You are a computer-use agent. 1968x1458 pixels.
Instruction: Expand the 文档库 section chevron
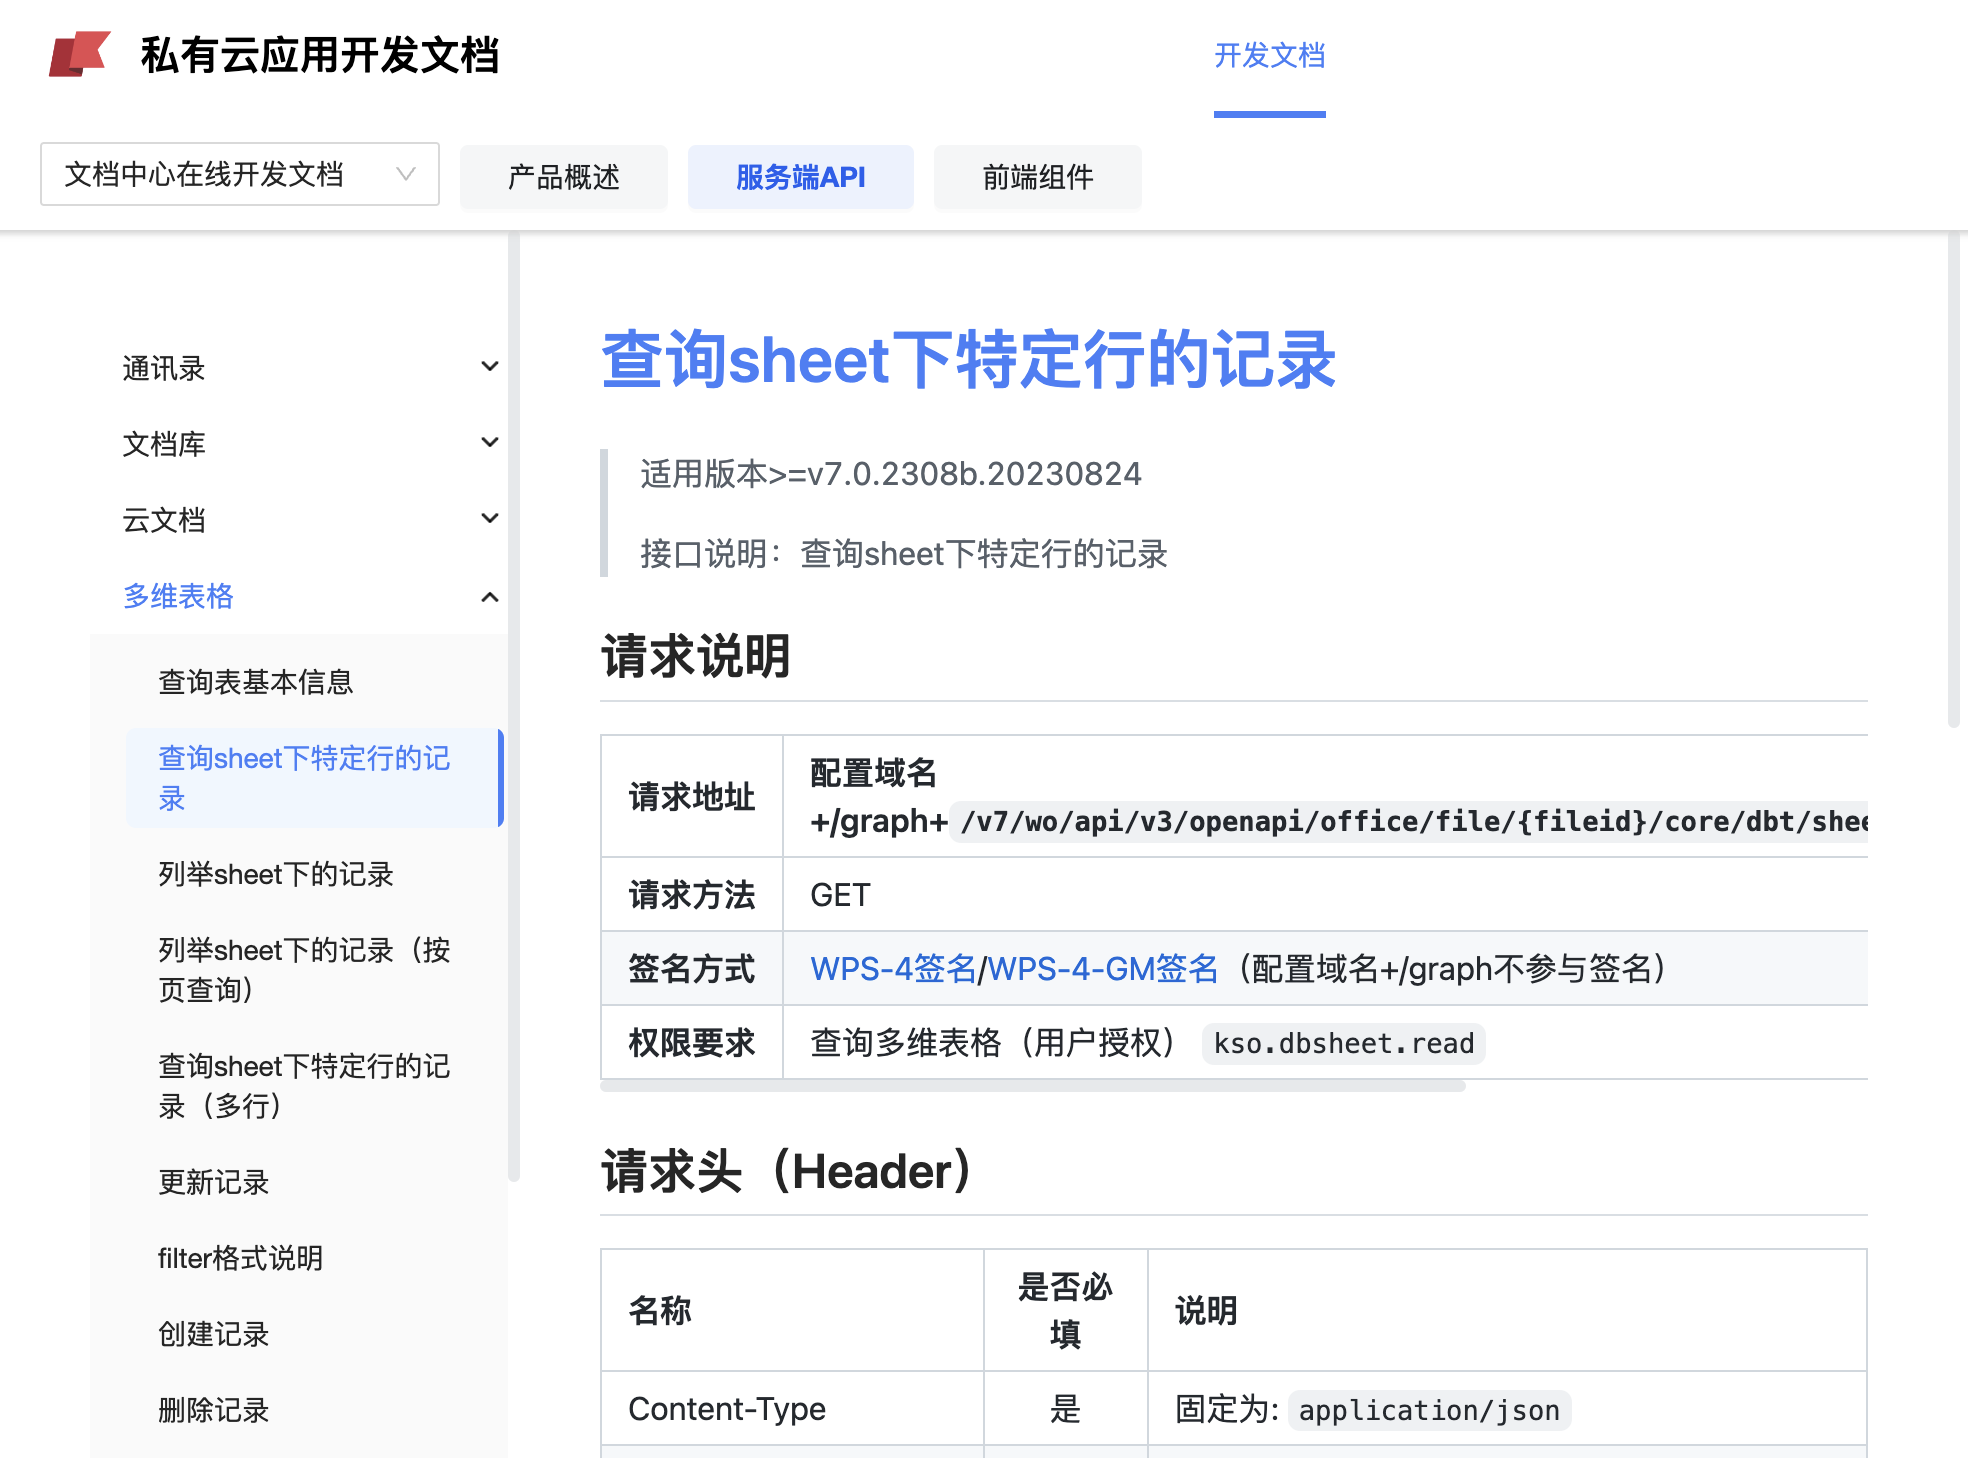(x=489, y=443)
